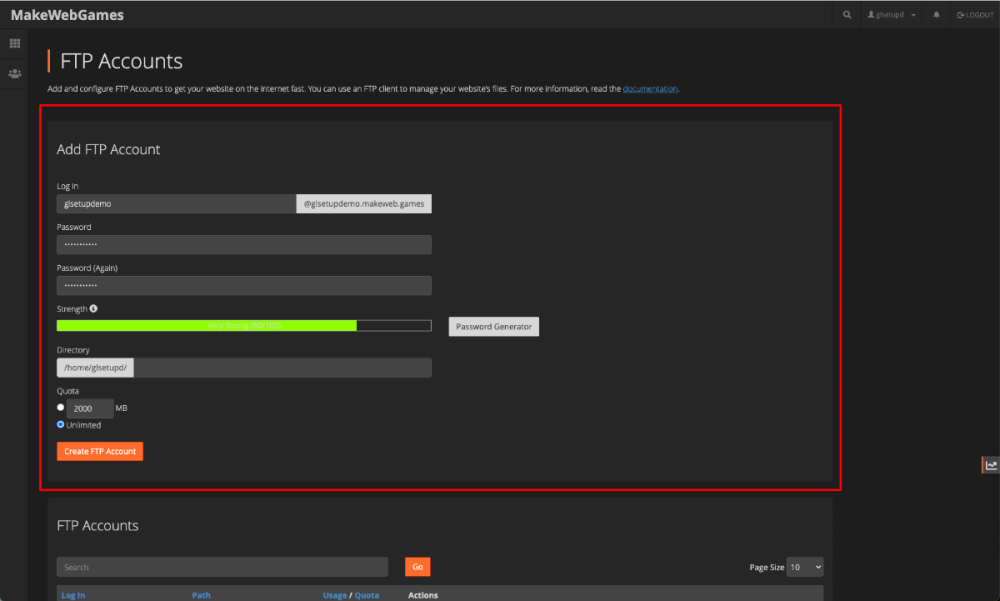Open the statistics chart icon on right edge
The image size is (1000, 601).
990,465
